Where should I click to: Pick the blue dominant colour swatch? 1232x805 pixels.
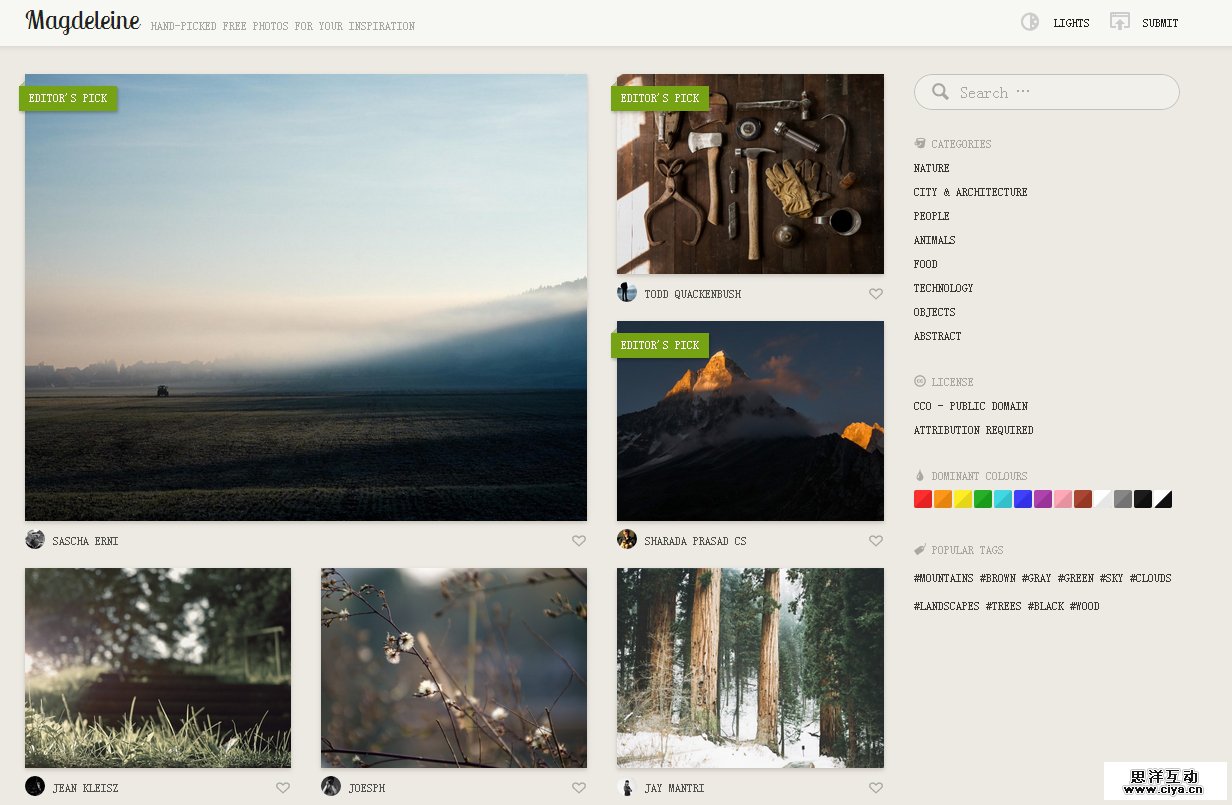(1023, 499)
